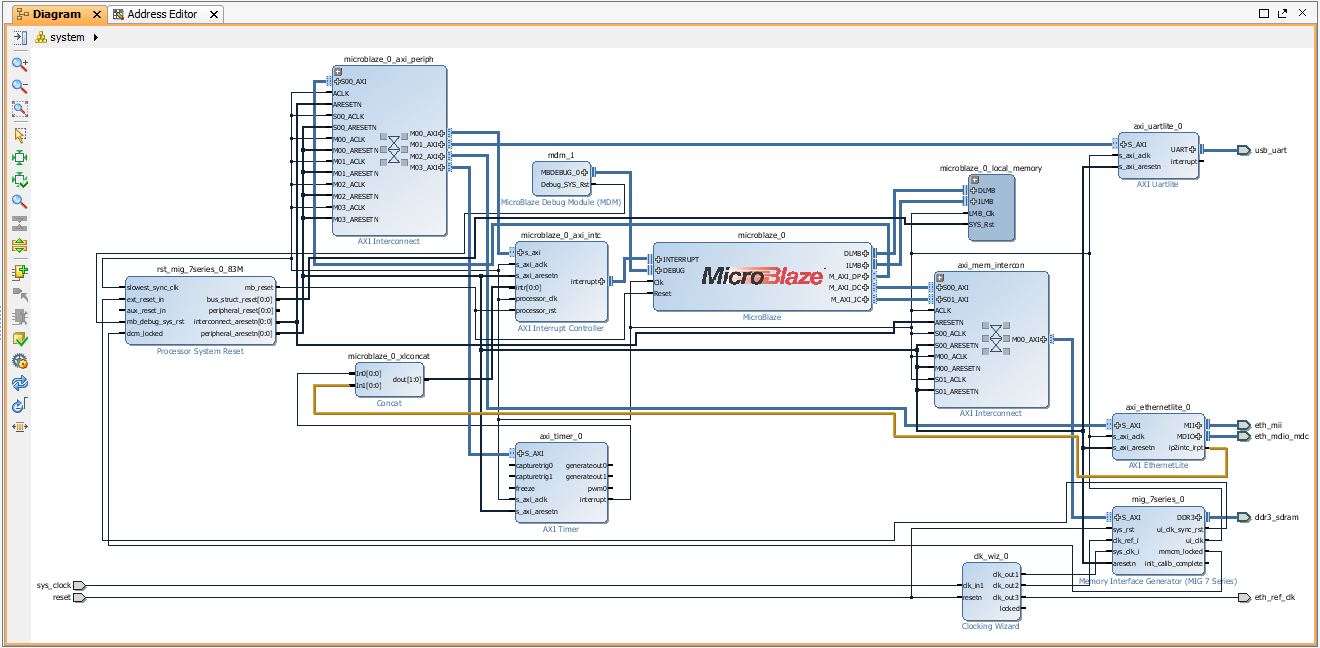Select the usb_uart output port
Screen dimensions: 1320x648
tap(1244, 150)
